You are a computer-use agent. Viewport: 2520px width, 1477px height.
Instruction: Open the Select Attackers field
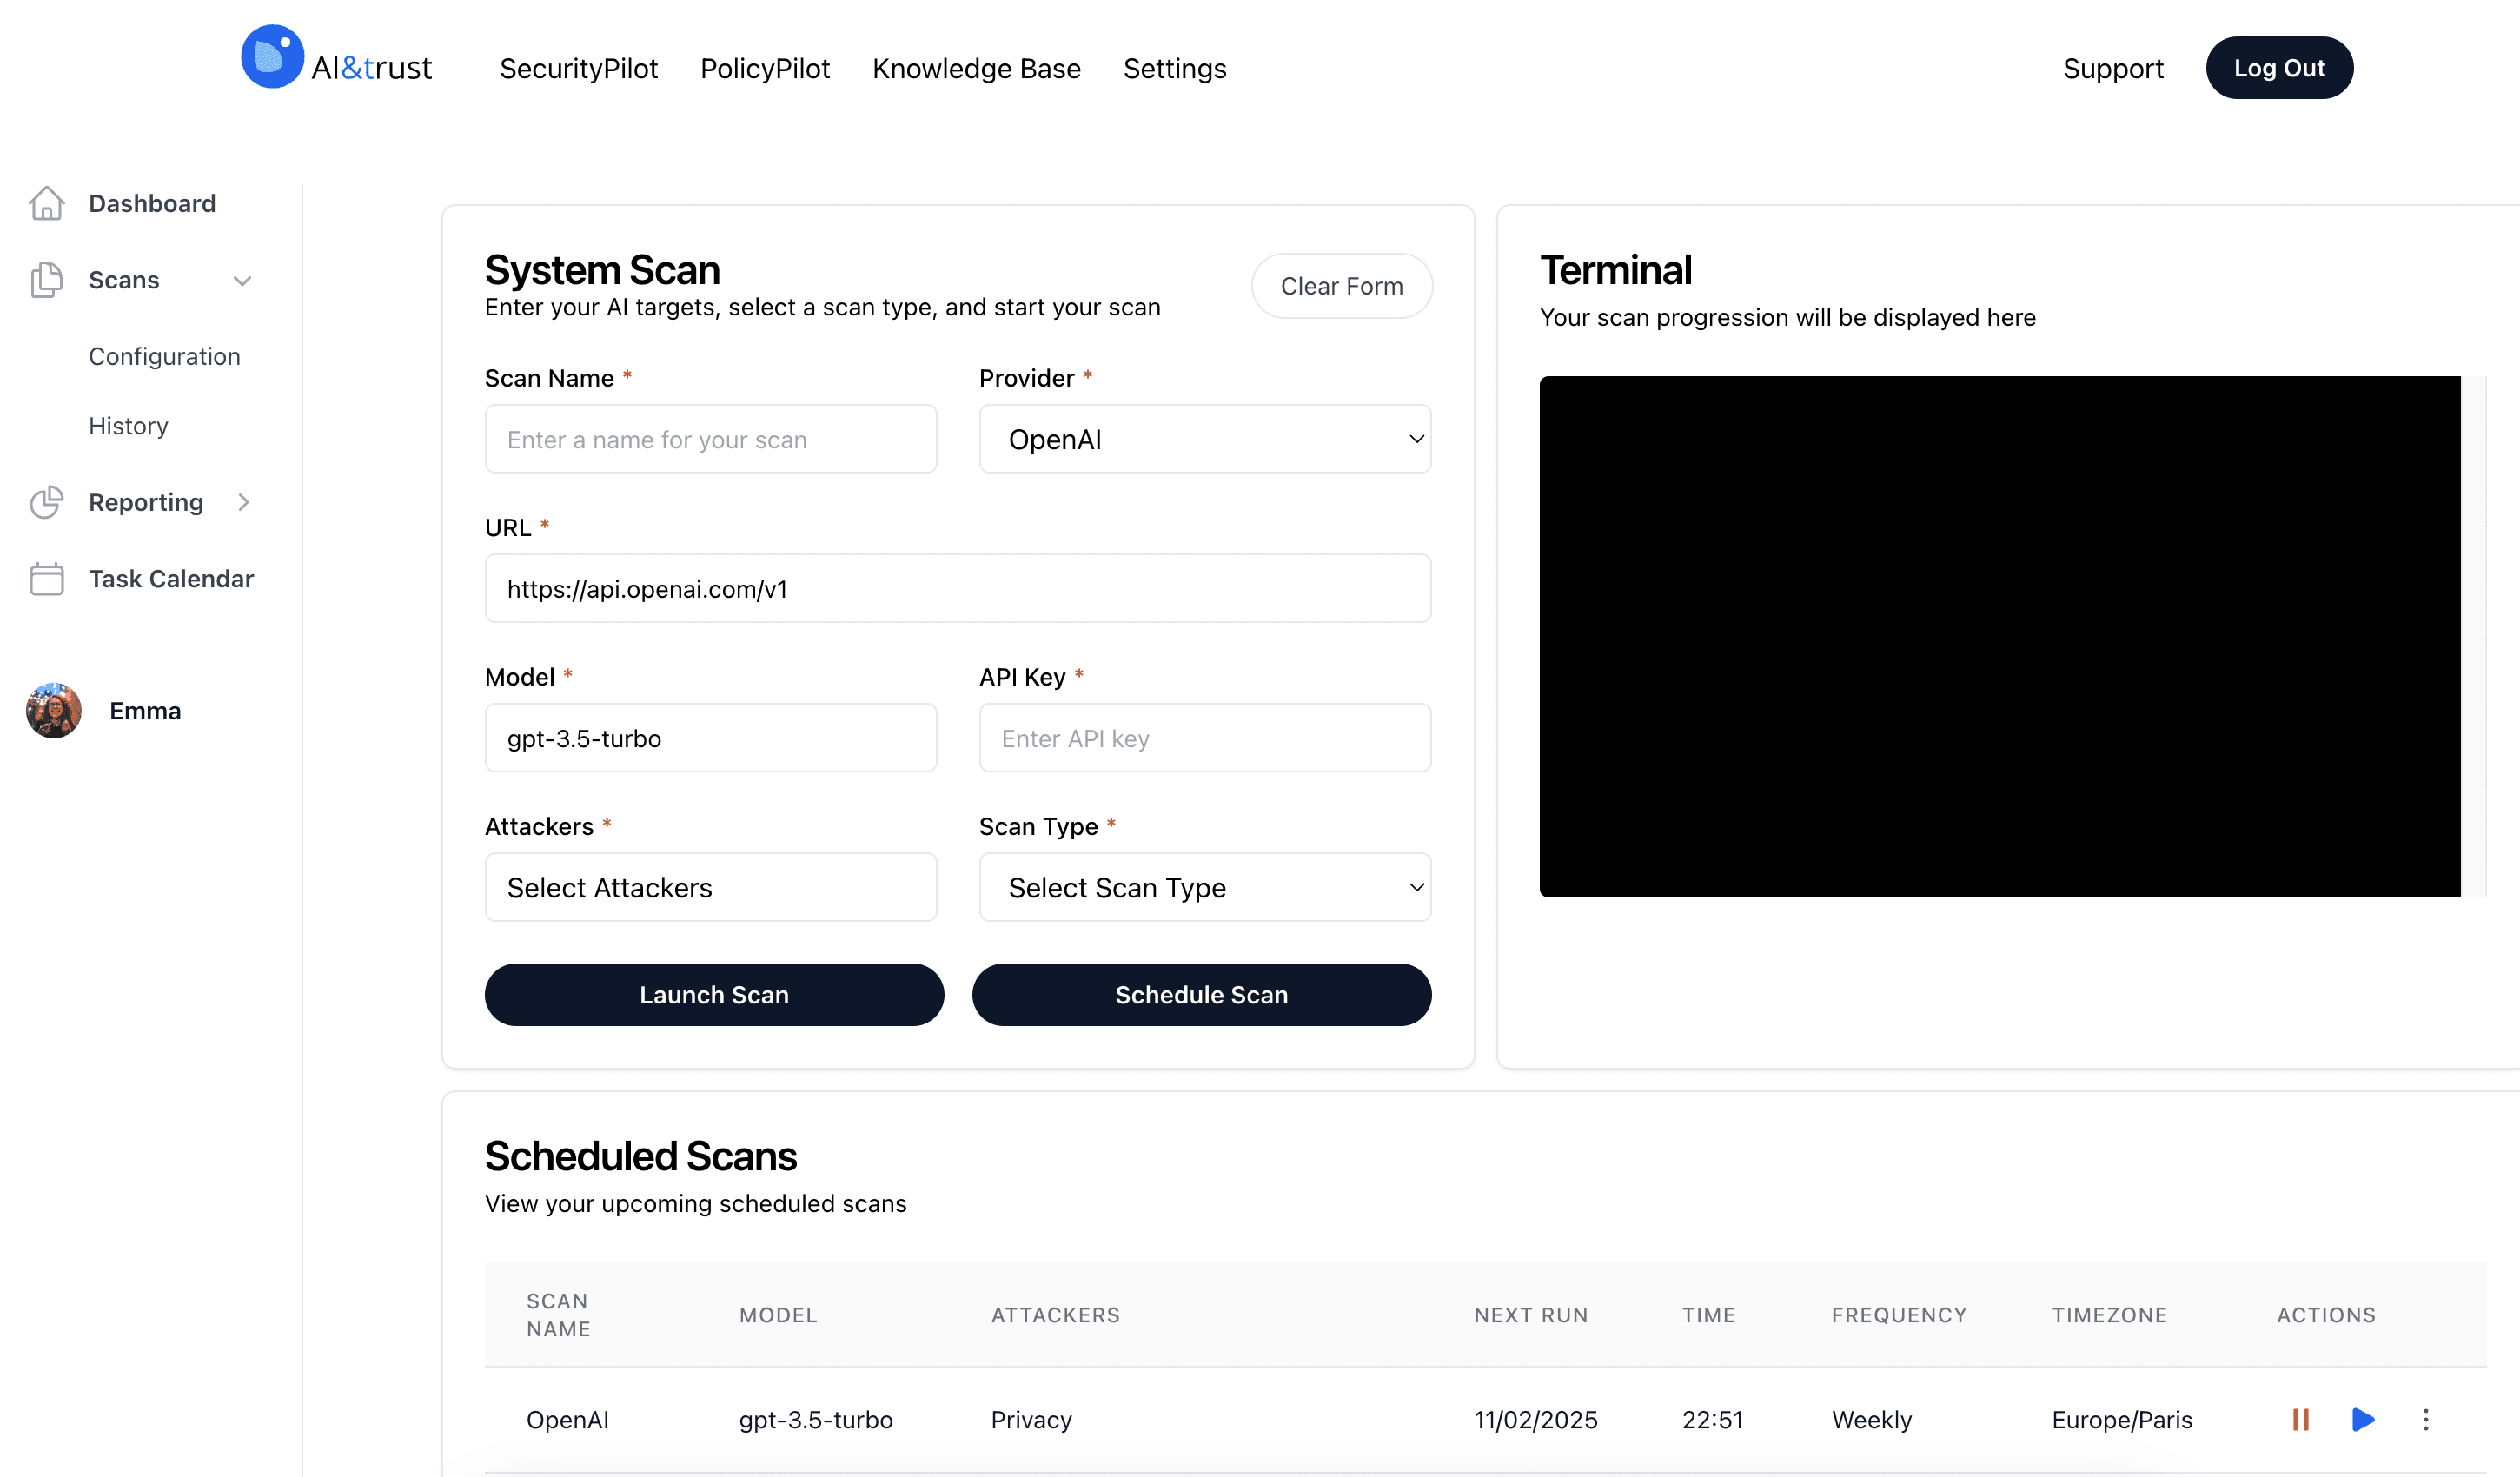coord(710,887)
